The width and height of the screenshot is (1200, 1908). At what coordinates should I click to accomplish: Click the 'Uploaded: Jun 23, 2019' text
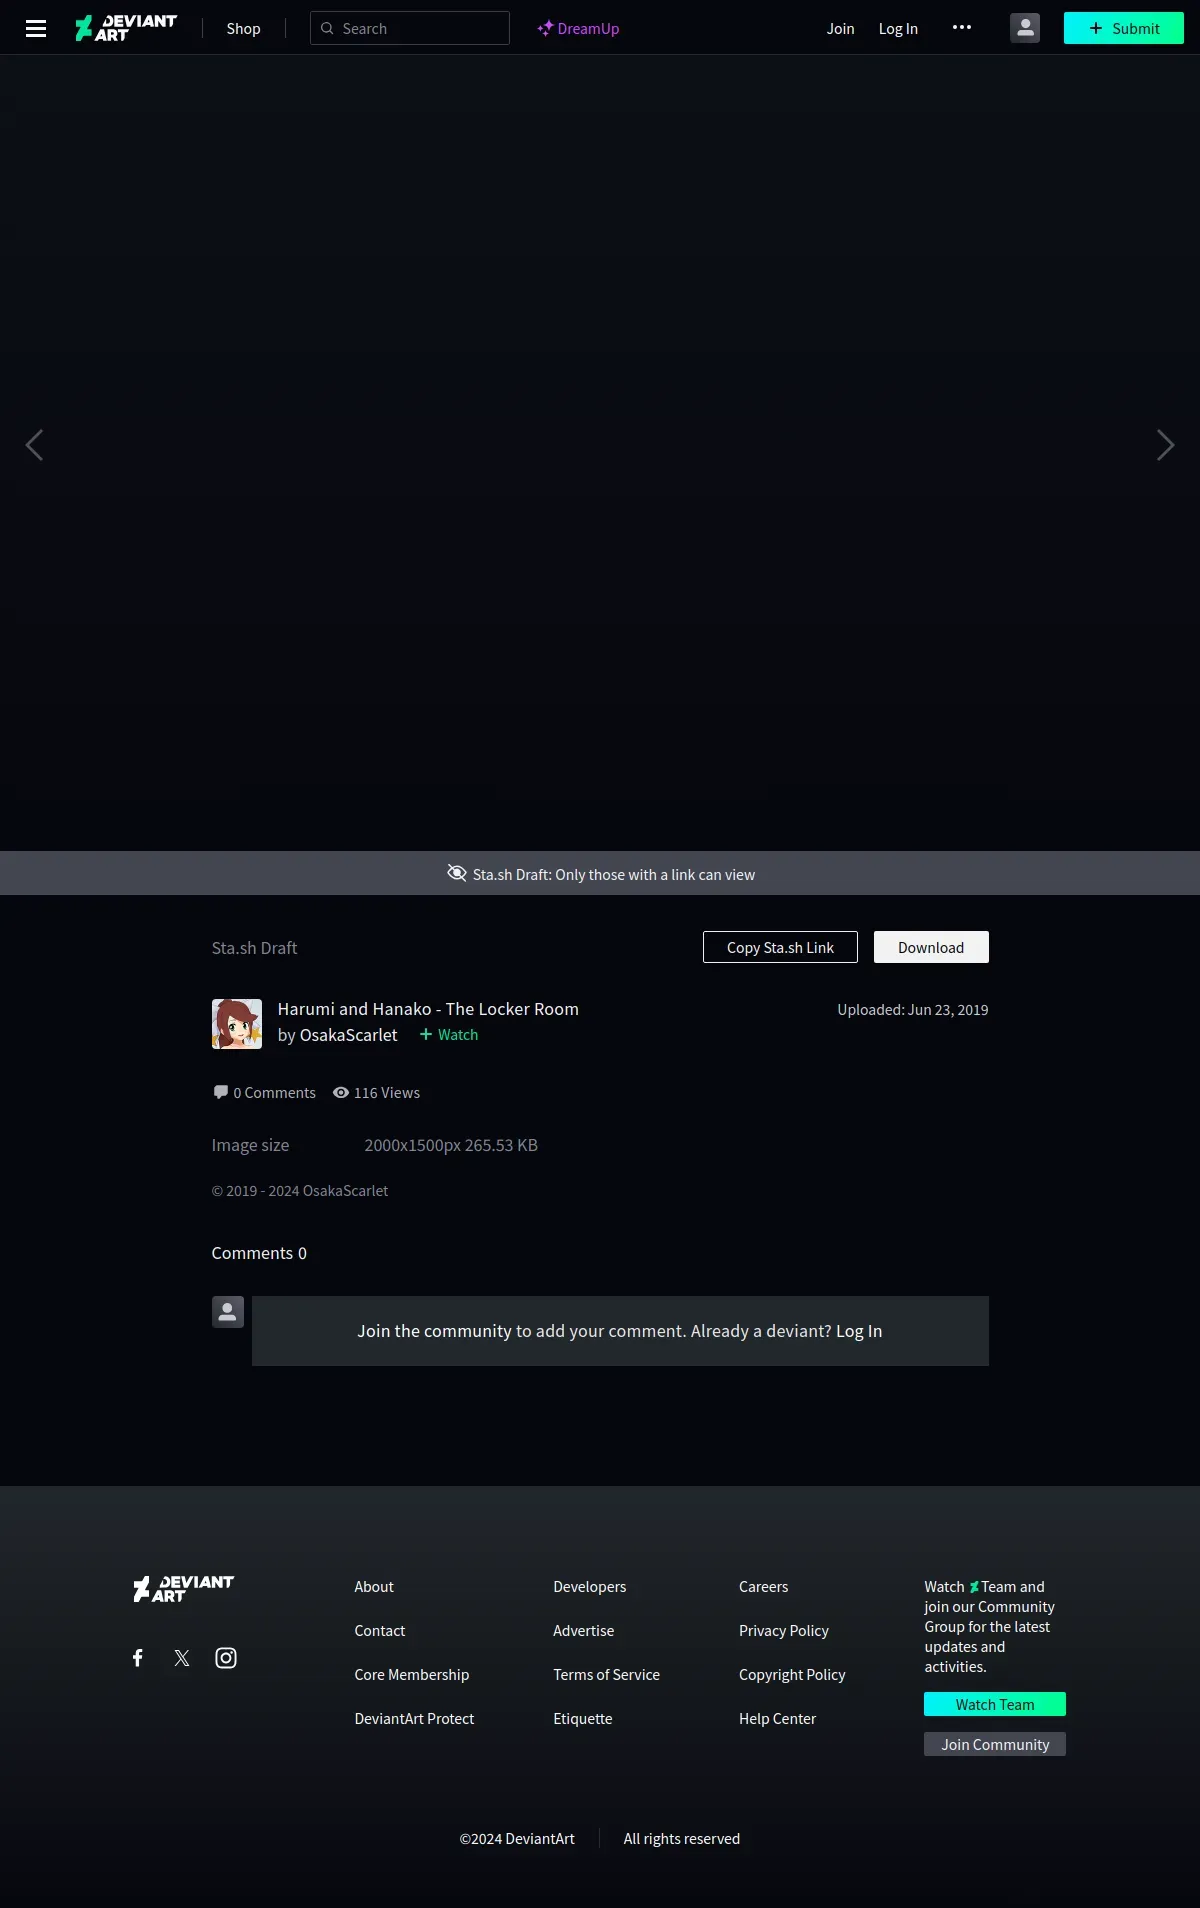[x=913, y=1010]
